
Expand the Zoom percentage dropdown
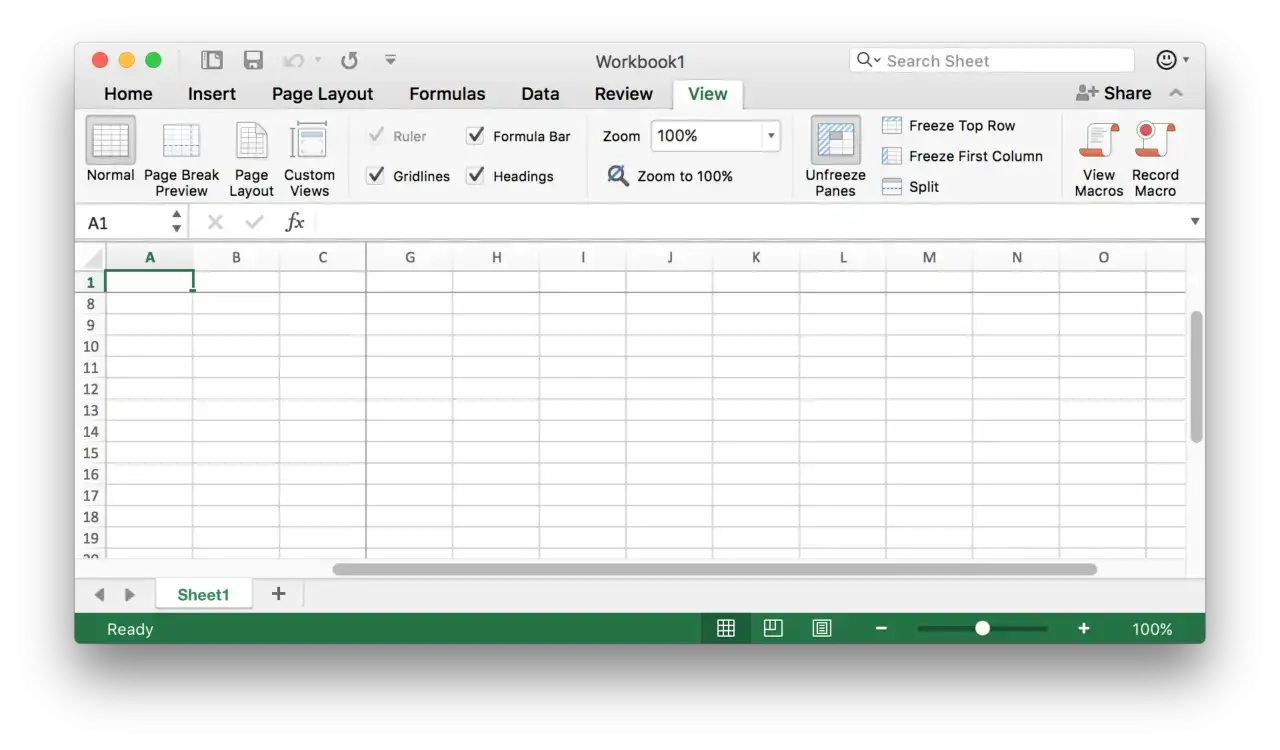point(771,136)
